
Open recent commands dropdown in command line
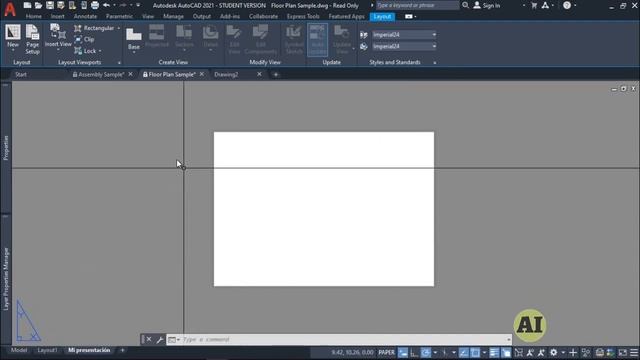click(x=174, y=340)
